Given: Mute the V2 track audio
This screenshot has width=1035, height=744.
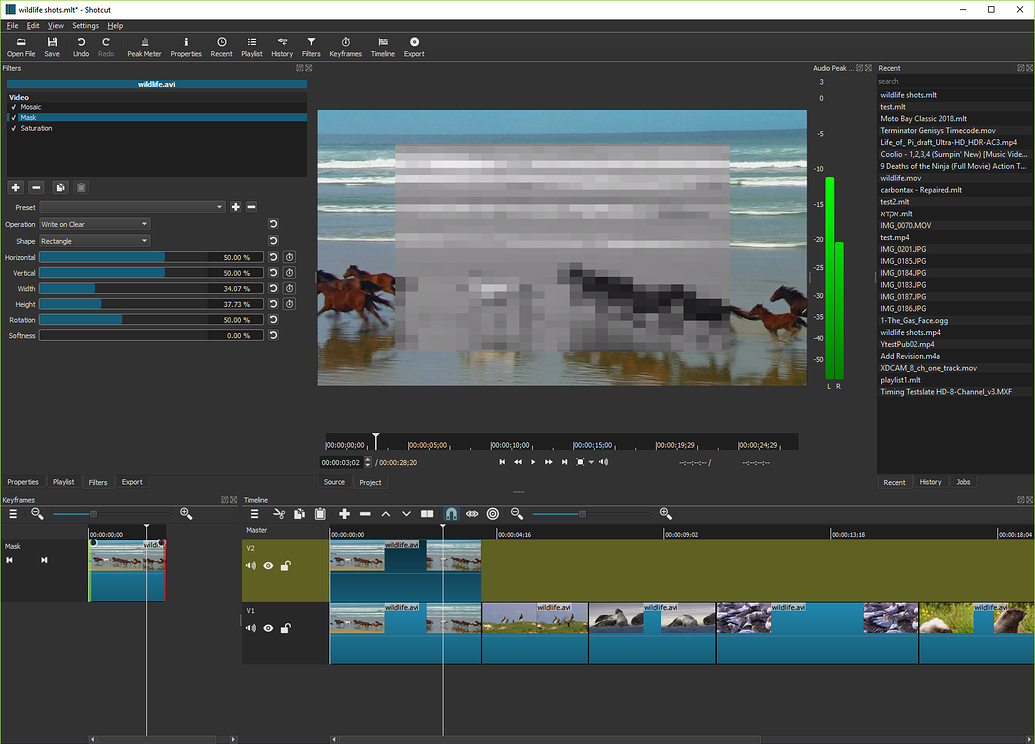Looking at the screenshot, I should tap(251, 566).
